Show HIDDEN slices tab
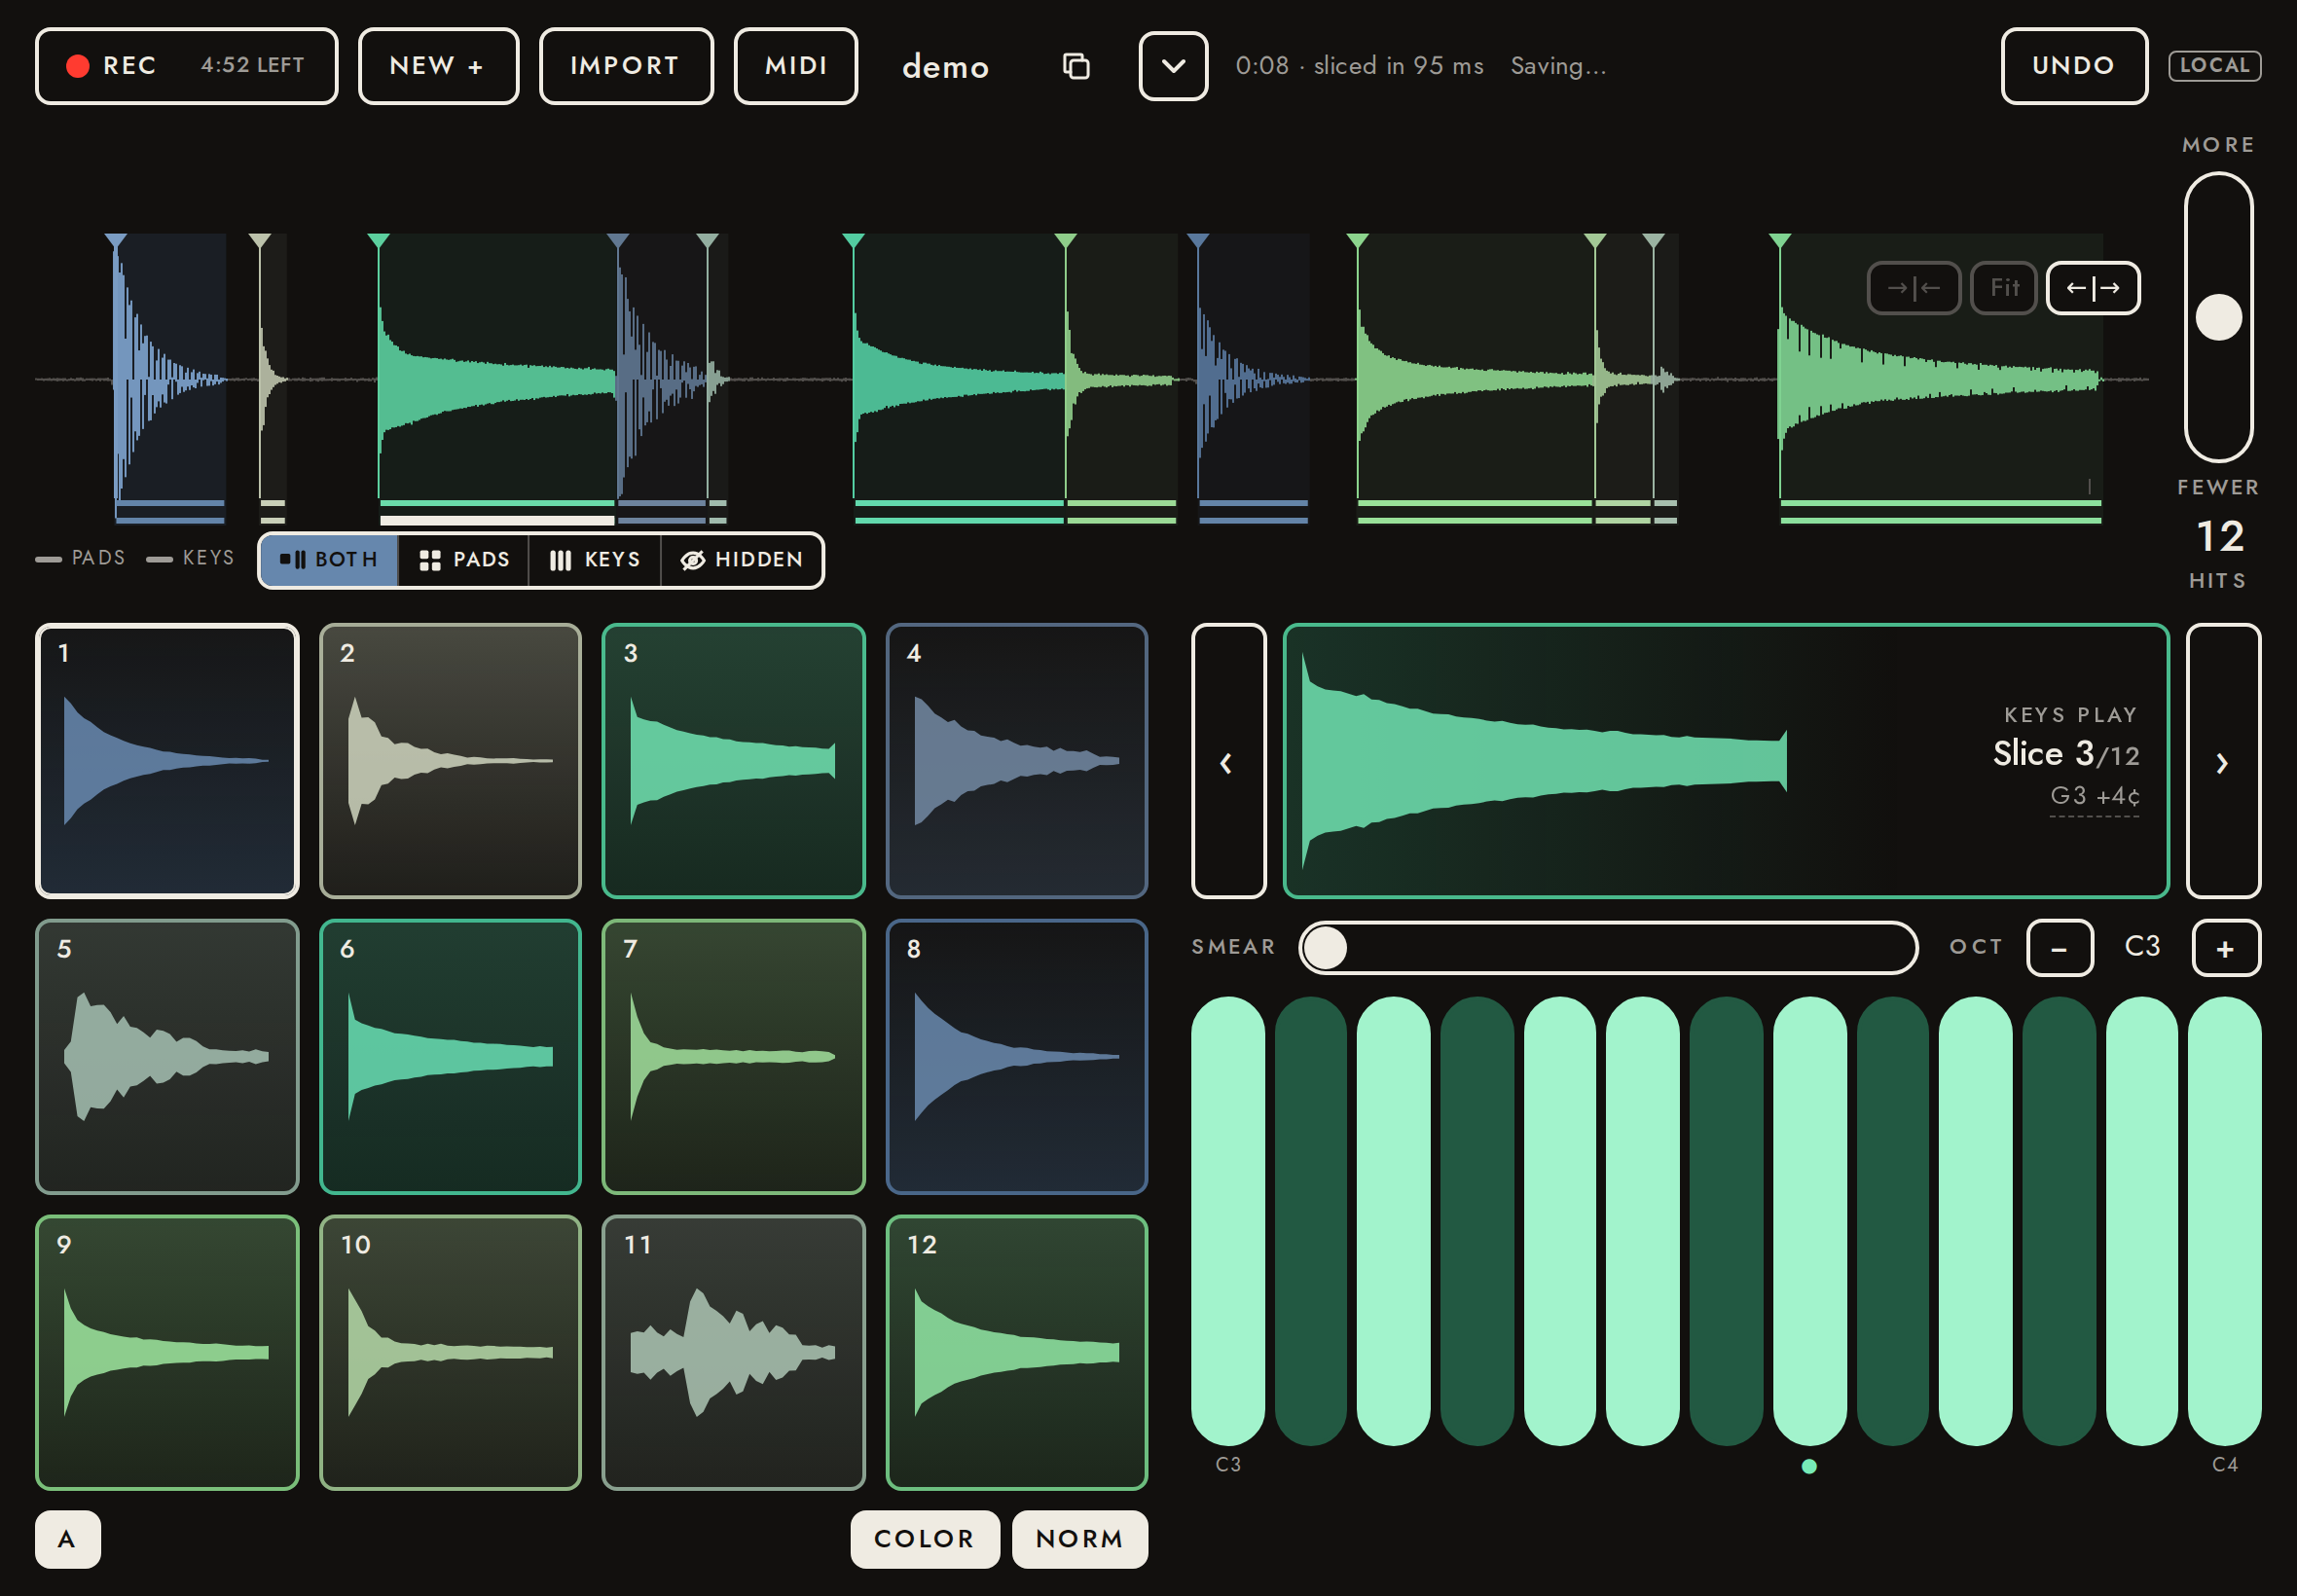 (742, 560)
